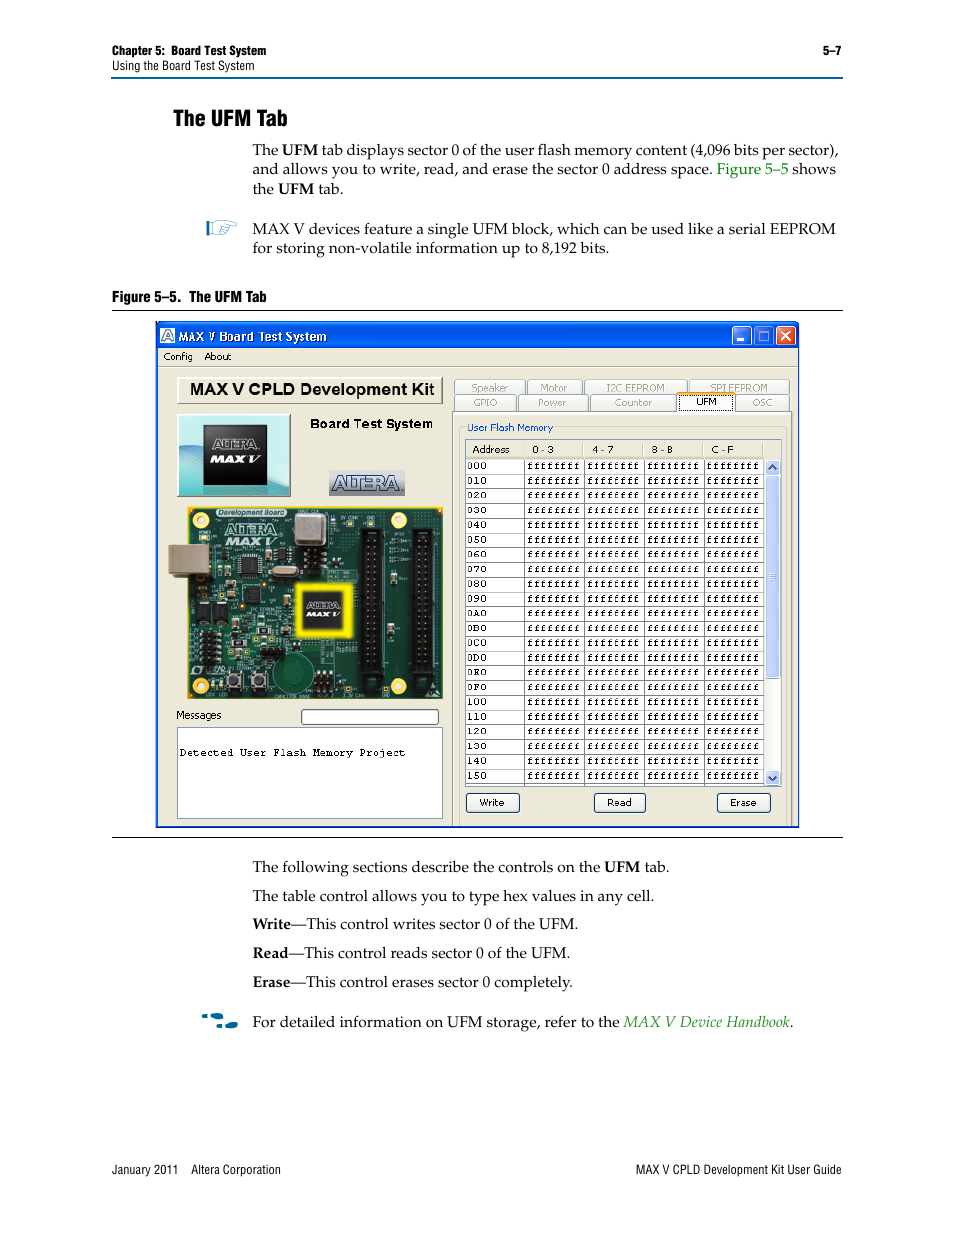Switch to the SPI EEPROM tab
The height and width of the screenshot is (1235, 954).
(739, 388)
